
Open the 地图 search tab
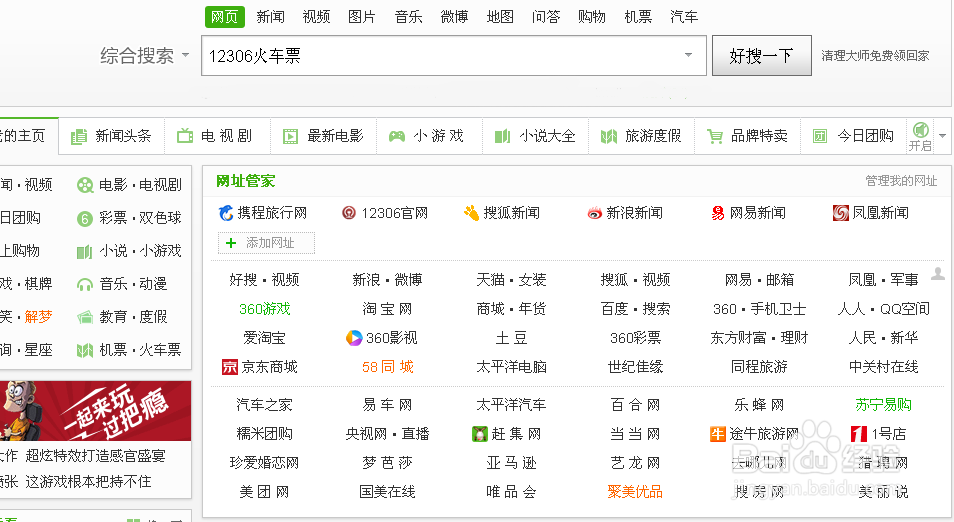point(500,16)
